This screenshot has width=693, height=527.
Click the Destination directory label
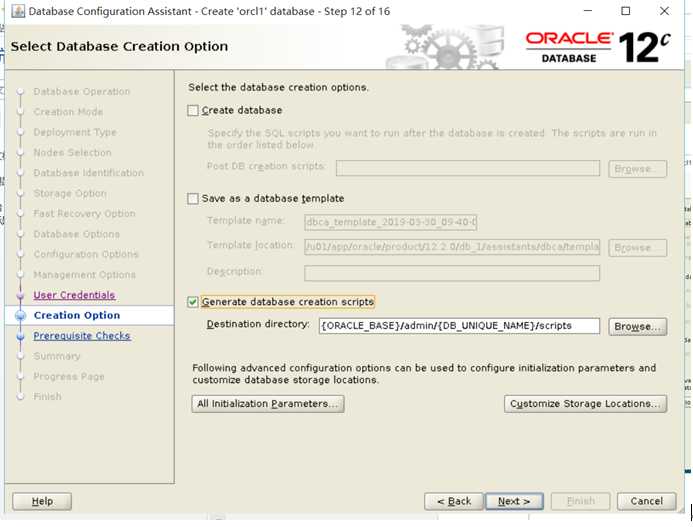click(258, 324)
